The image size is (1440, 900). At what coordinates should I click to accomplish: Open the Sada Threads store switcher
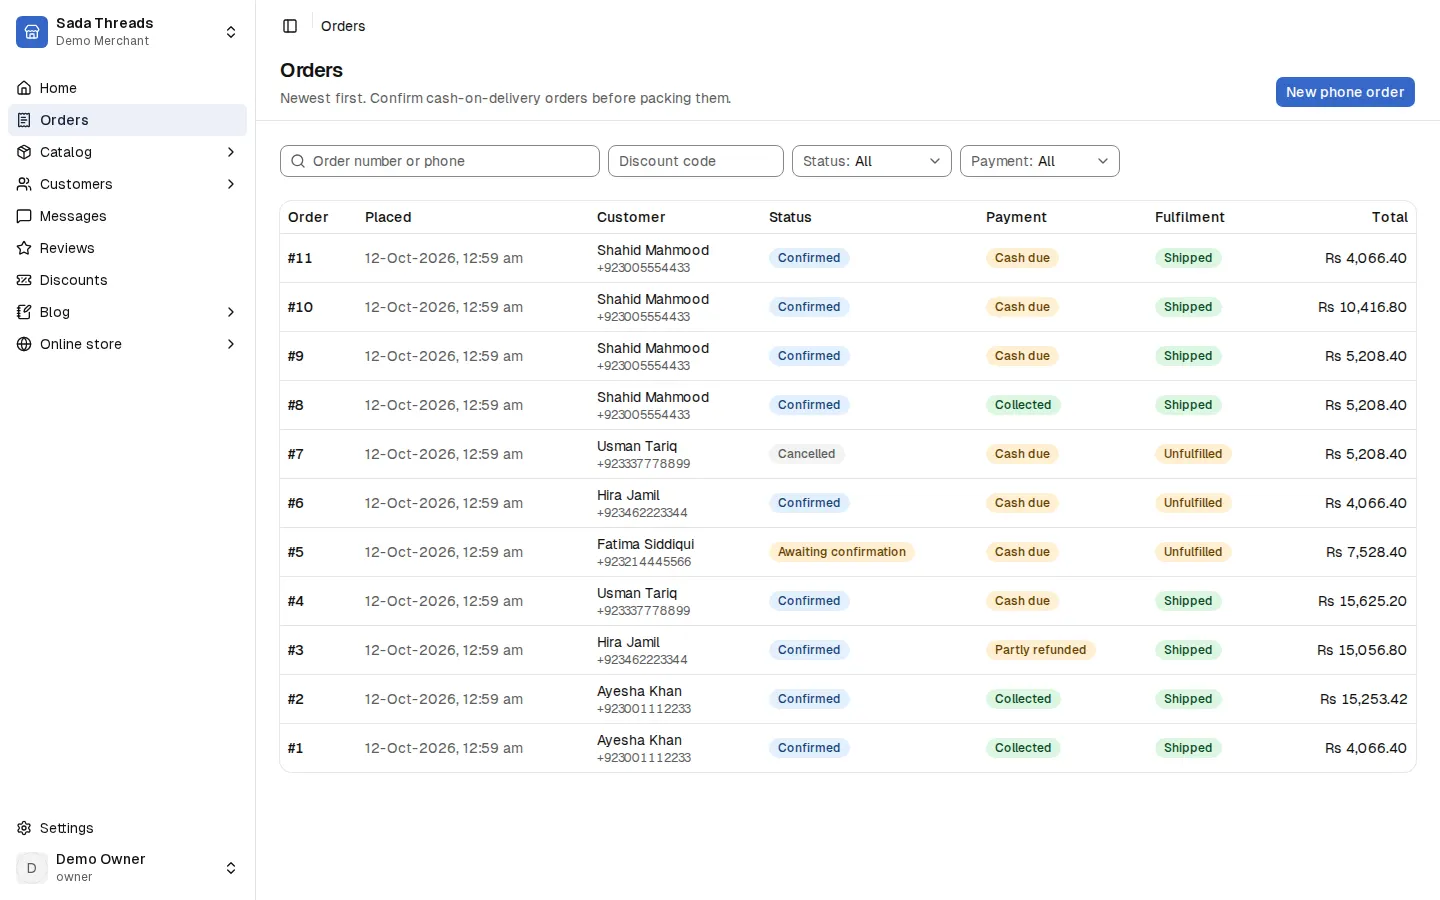(127, 32)
